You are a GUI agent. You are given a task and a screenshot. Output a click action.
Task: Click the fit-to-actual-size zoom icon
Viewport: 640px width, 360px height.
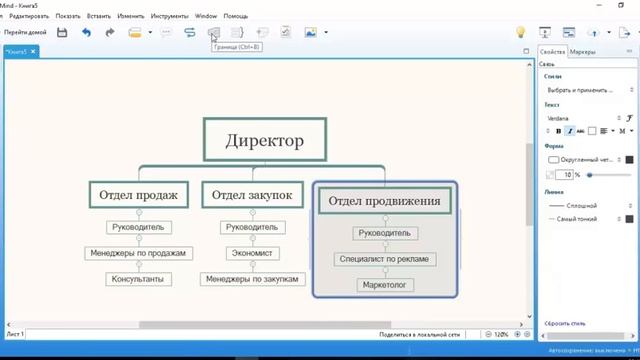[x=527, y=334]
